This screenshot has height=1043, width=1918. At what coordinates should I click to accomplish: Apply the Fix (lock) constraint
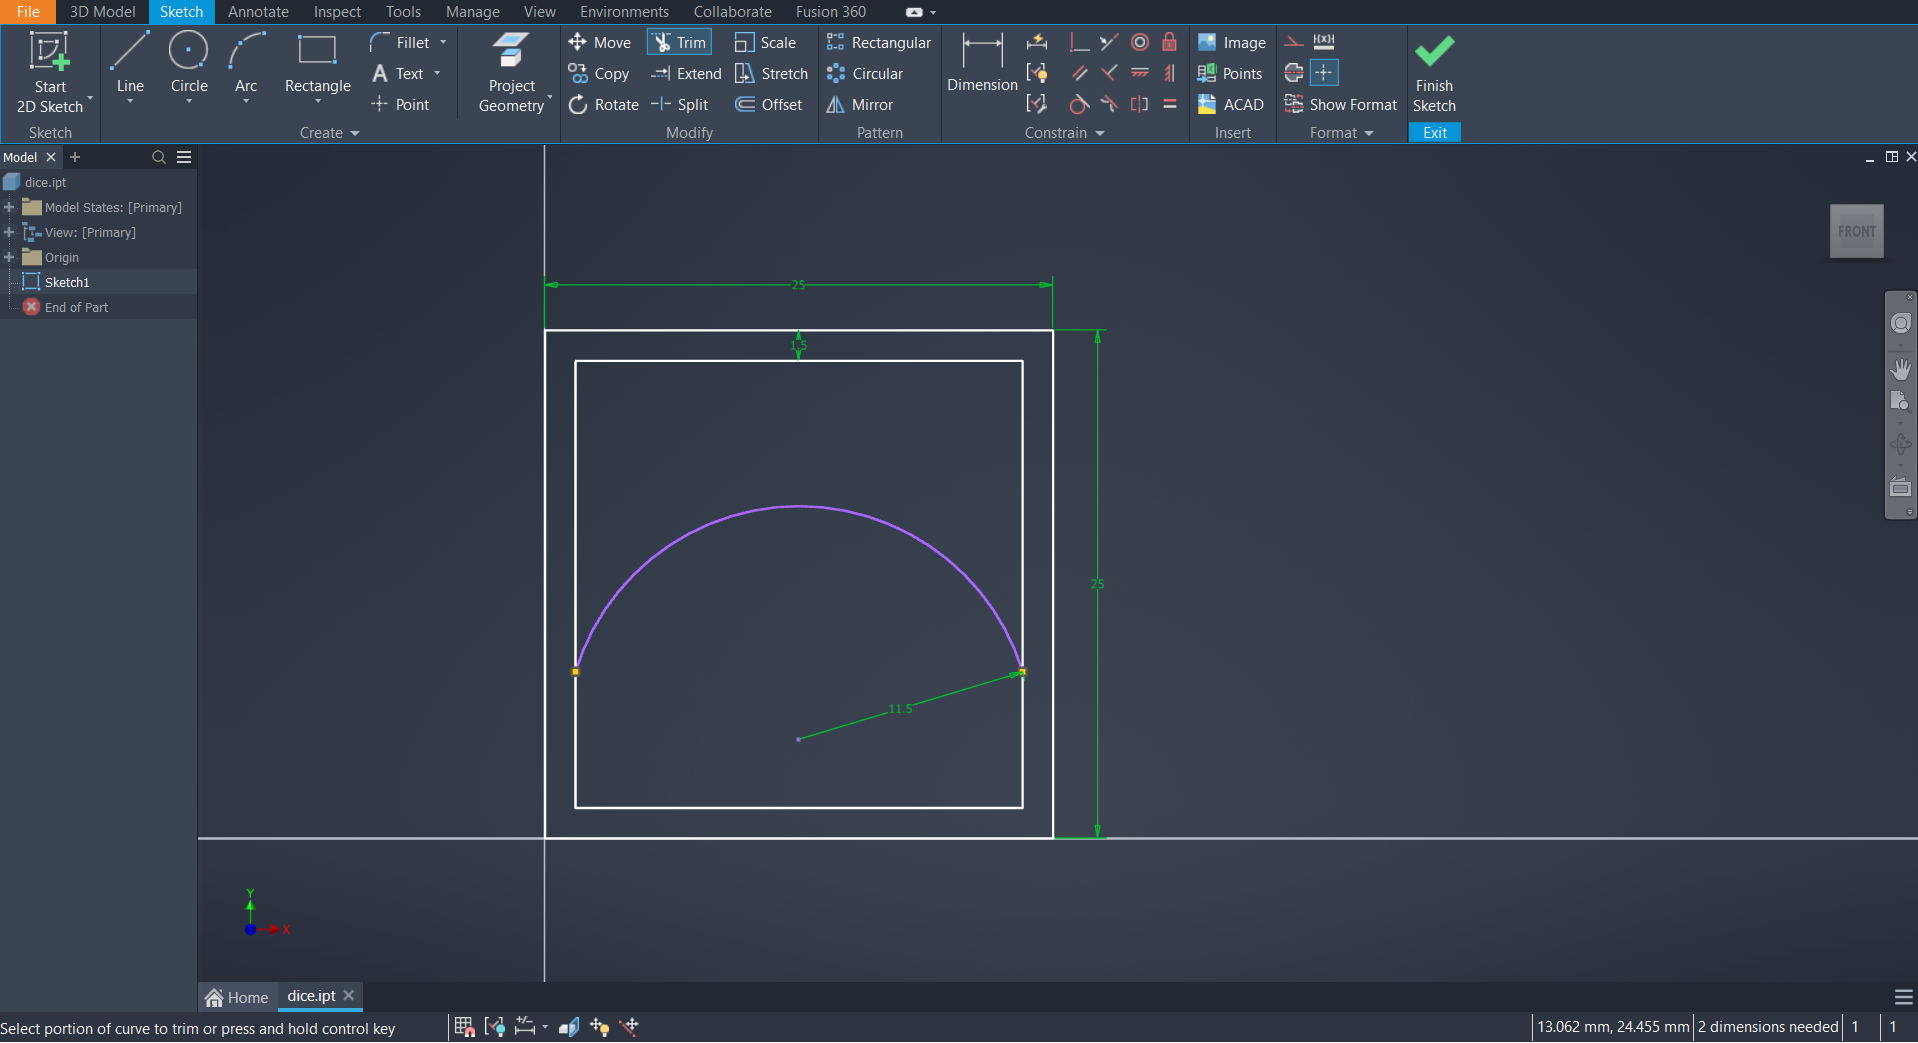tap(1169, 42)
